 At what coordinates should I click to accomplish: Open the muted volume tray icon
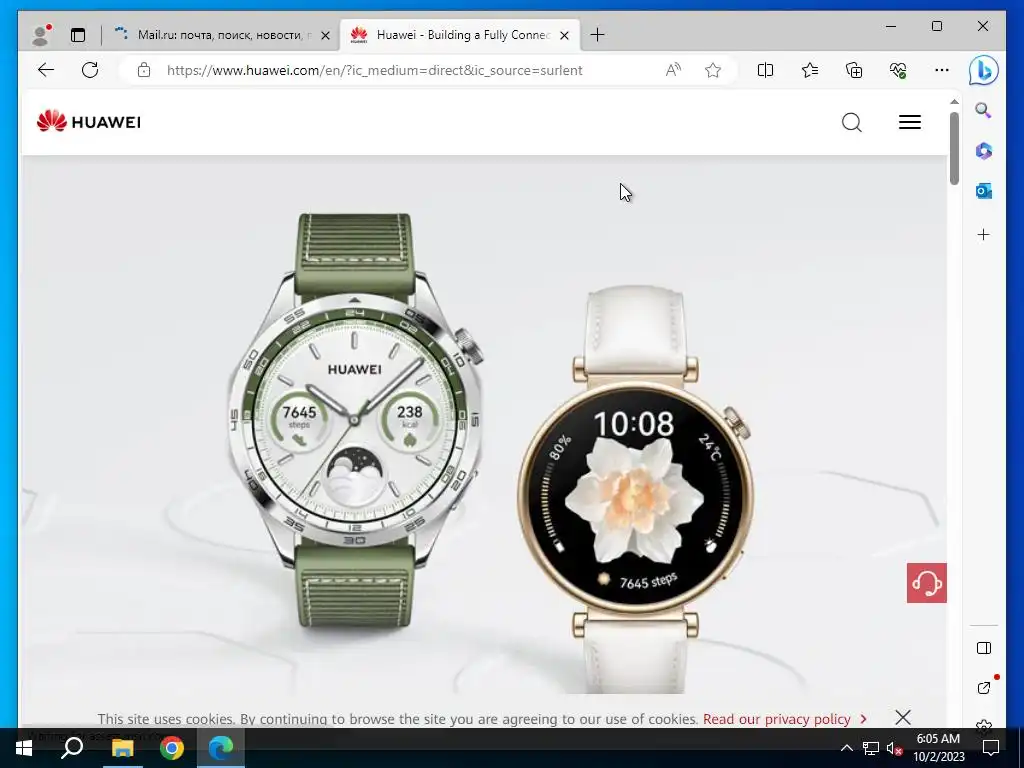point(894,748)
